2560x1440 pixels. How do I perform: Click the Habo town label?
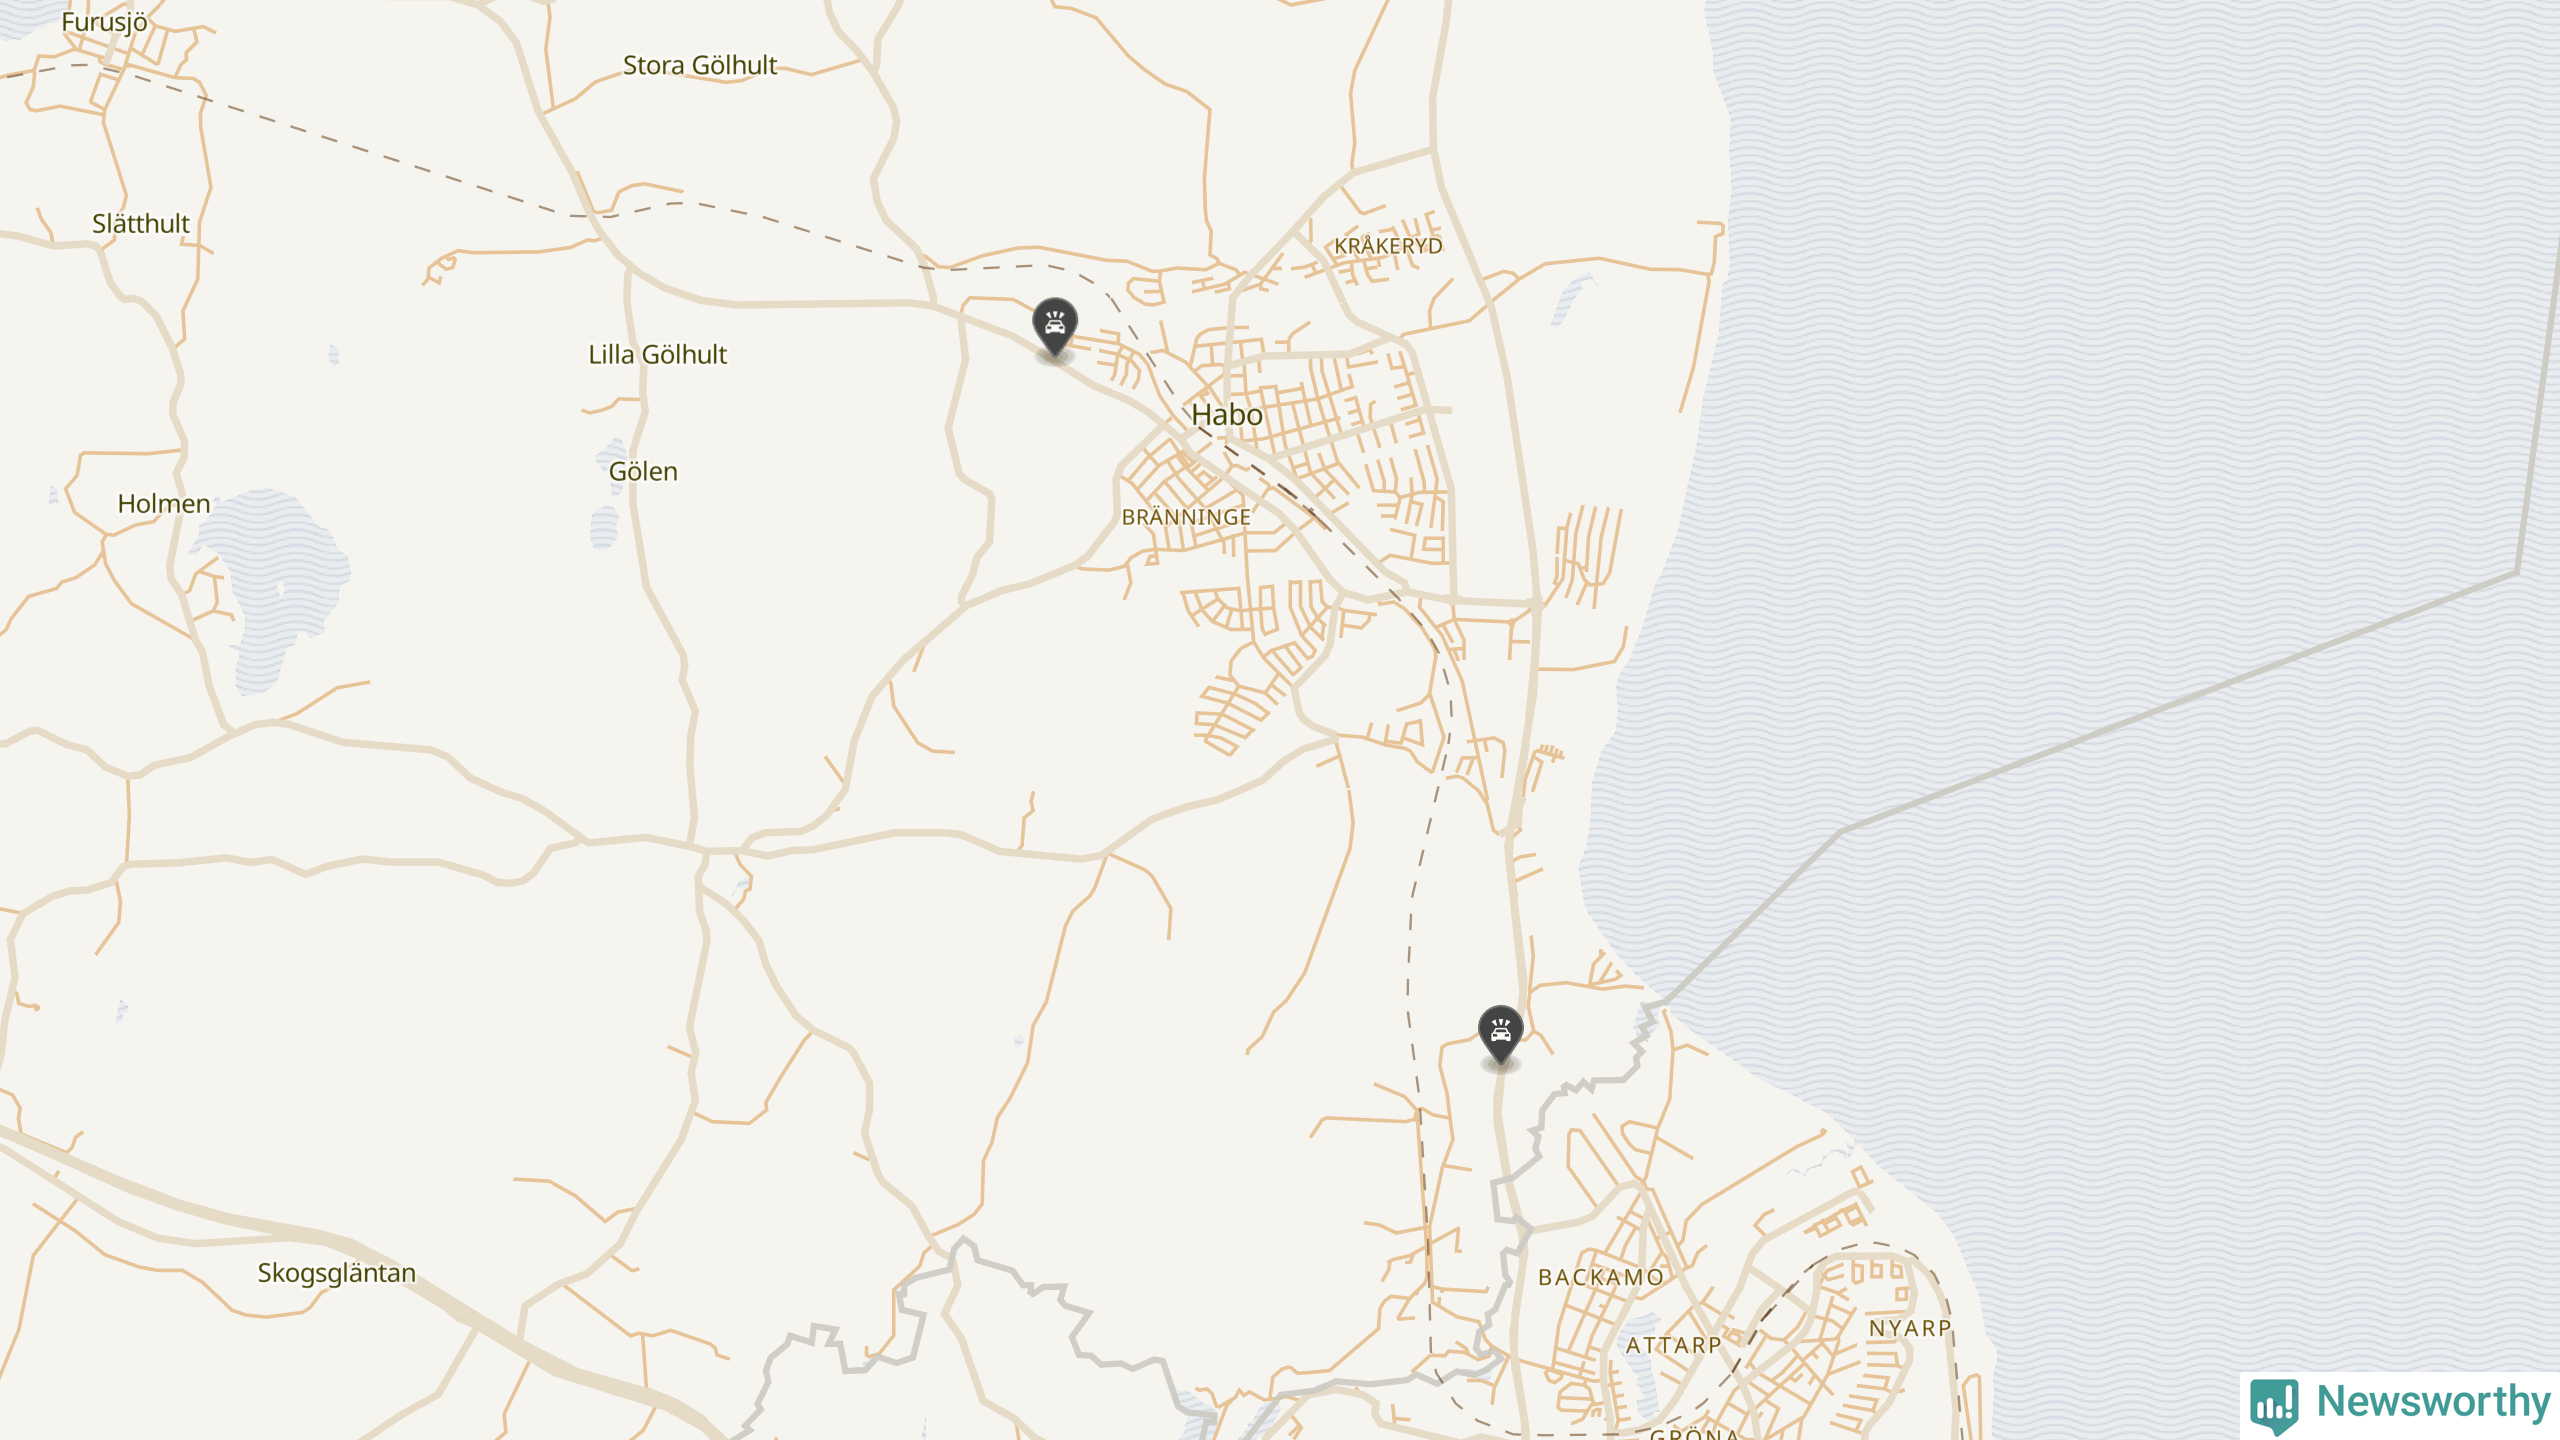point(1226,414)
